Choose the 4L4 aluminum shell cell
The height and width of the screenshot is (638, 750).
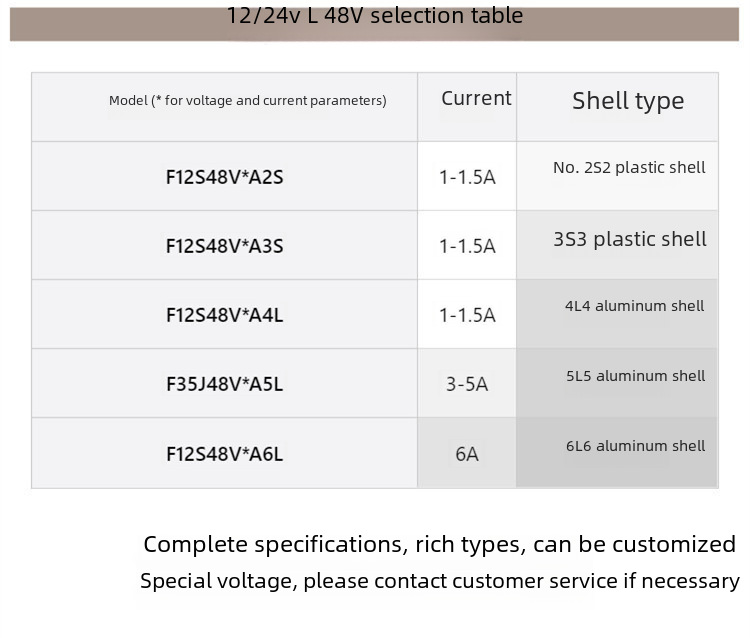click(x=635, y=306)
